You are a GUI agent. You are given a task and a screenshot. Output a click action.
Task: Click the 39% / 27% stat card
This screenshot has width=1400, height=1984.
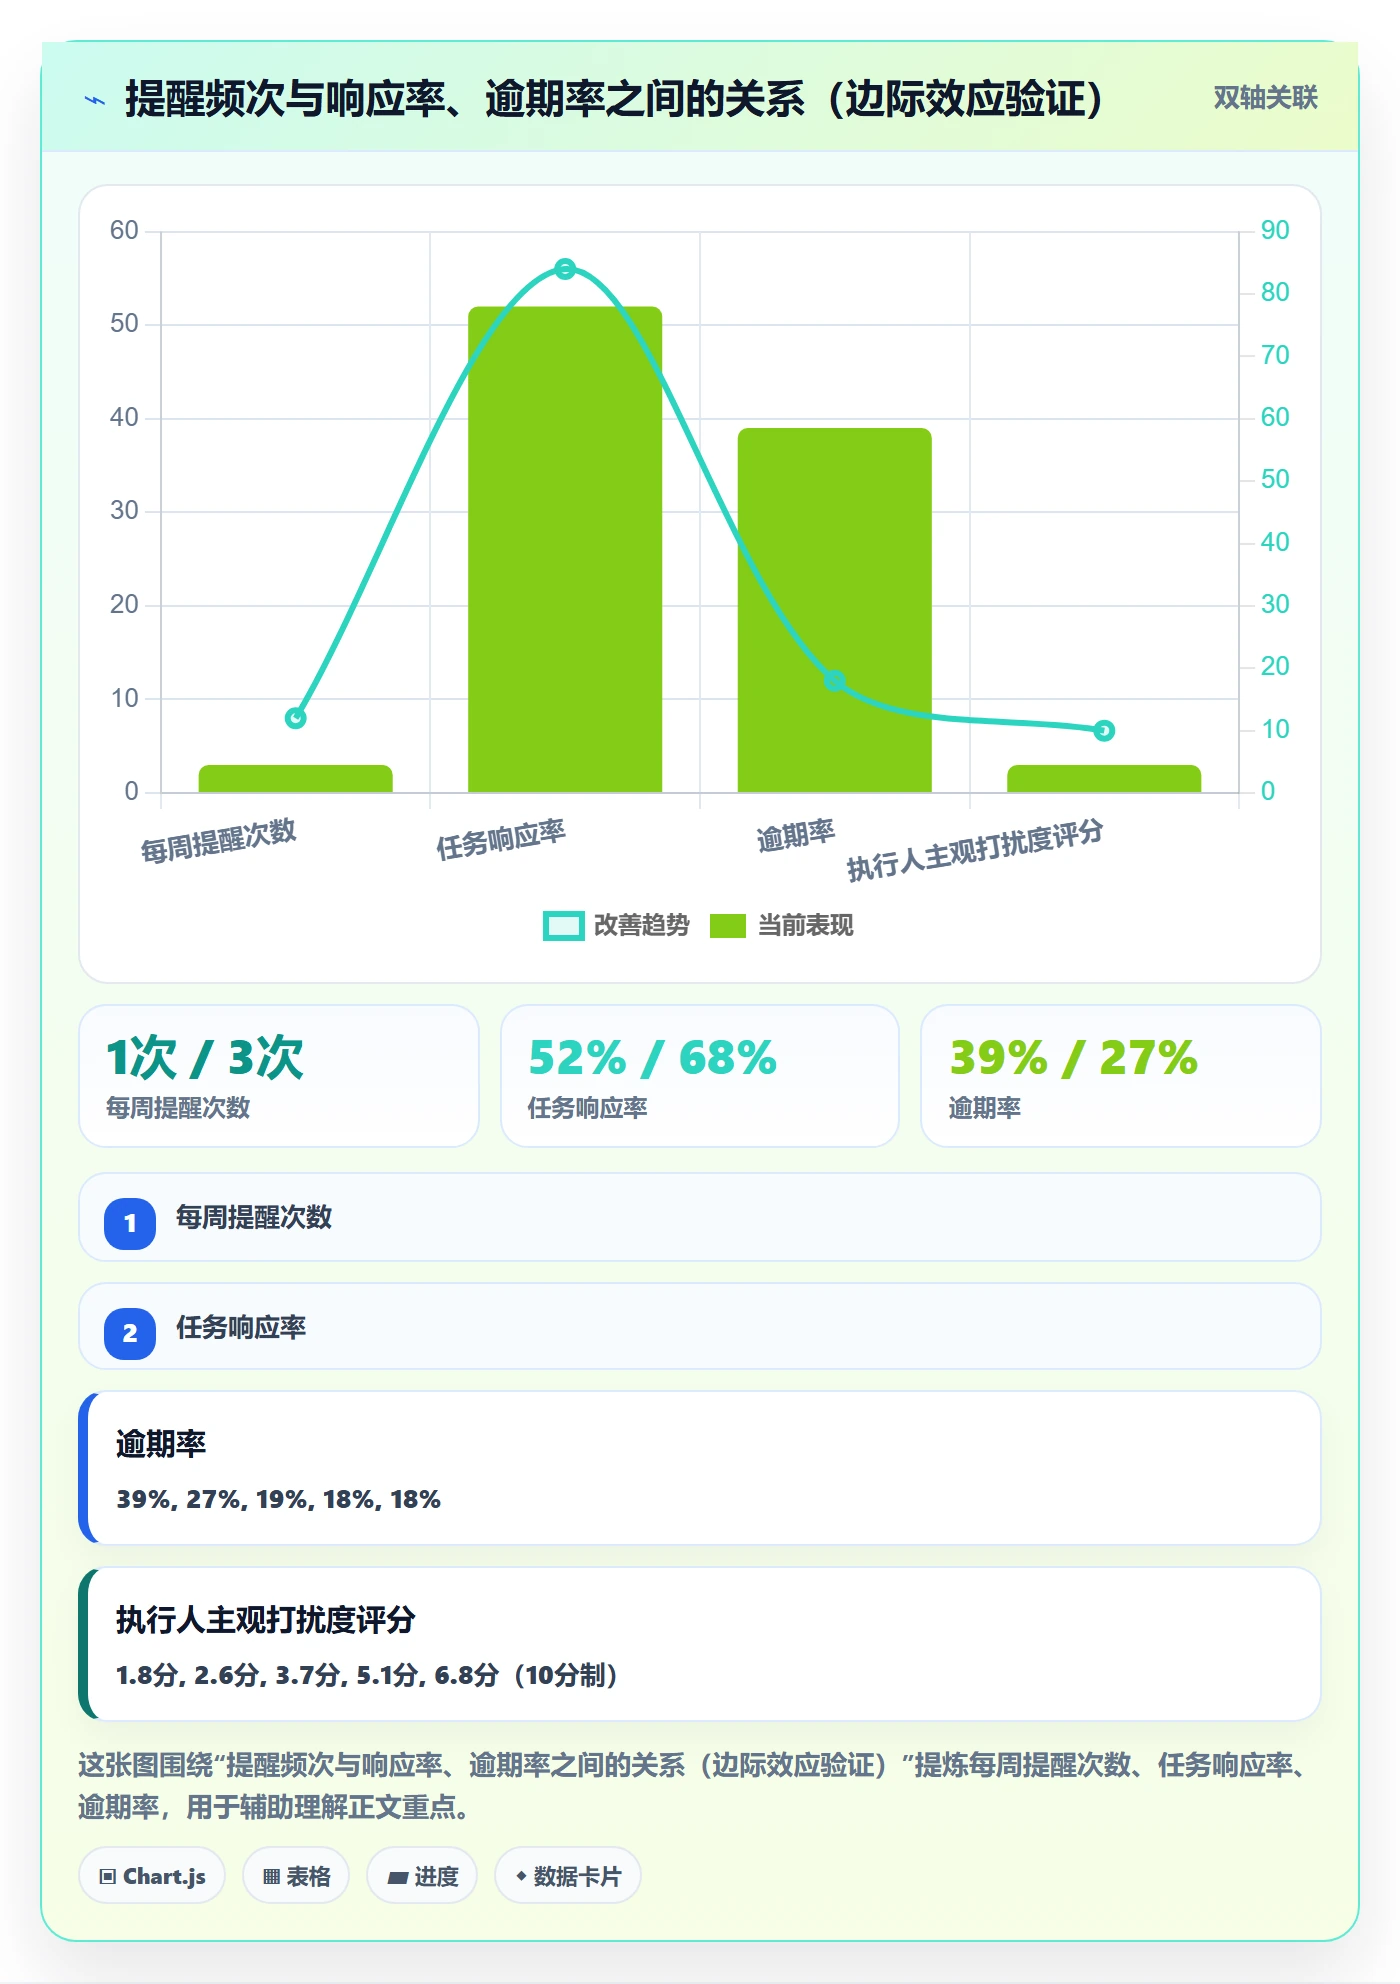[1121, 1076]
